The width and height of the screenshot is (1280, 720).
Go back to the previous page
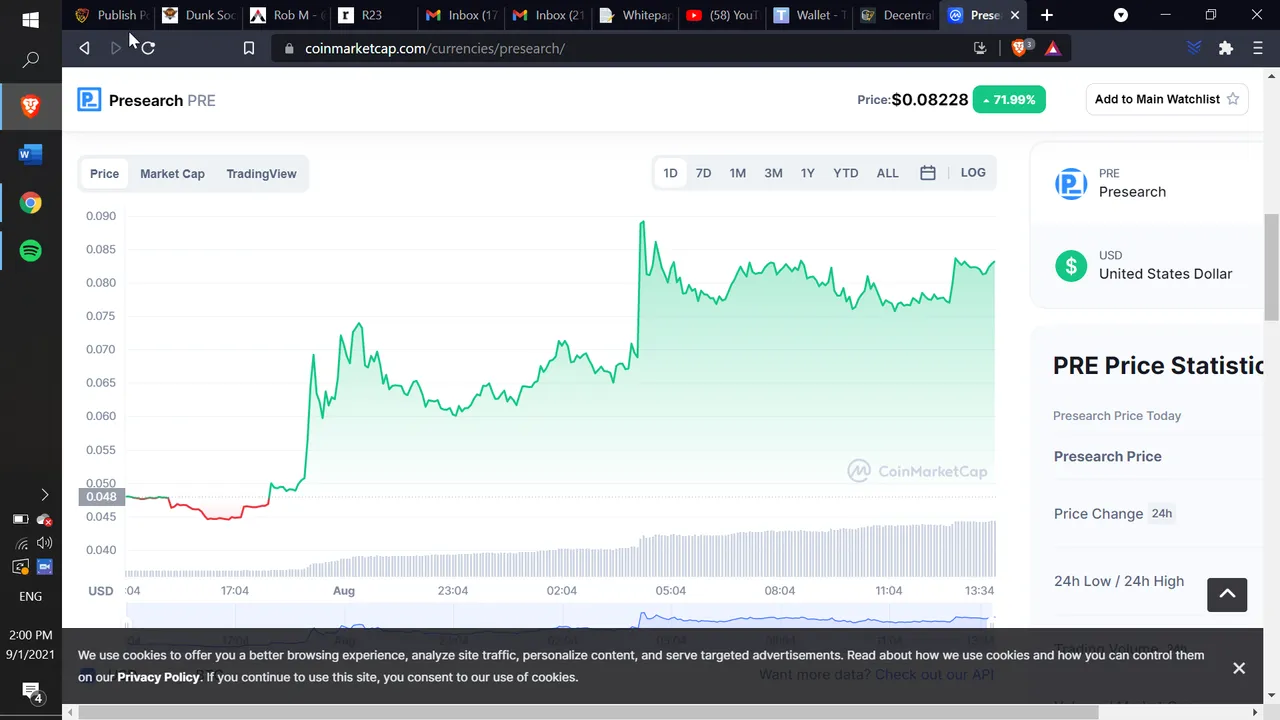coord(84,48)
